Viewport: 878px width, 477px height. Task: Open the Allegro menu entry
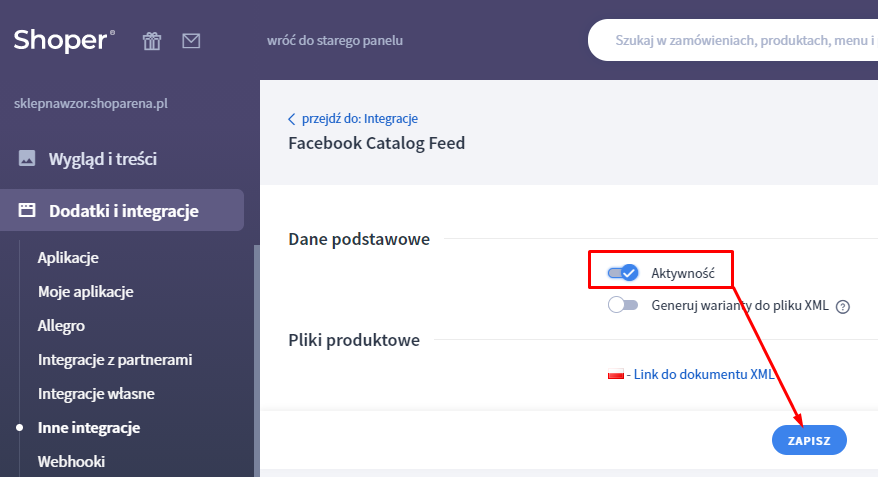[61, 326]
